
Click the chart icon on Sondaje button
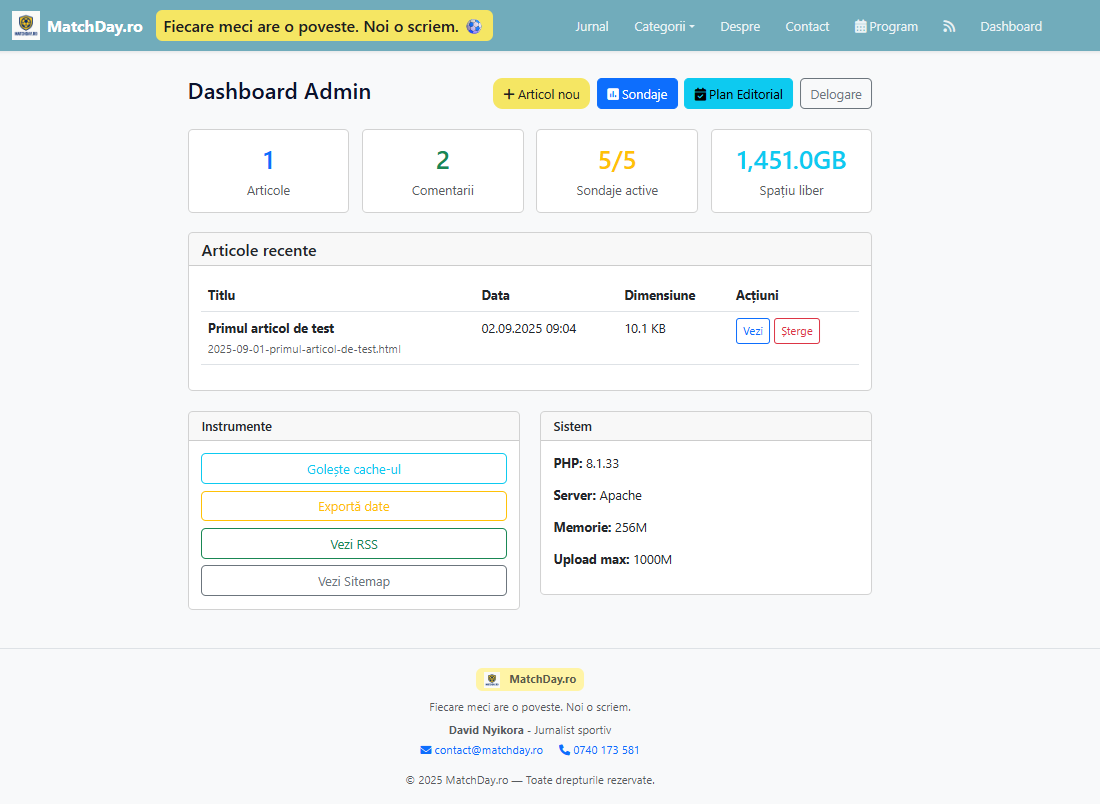(613, 94)
